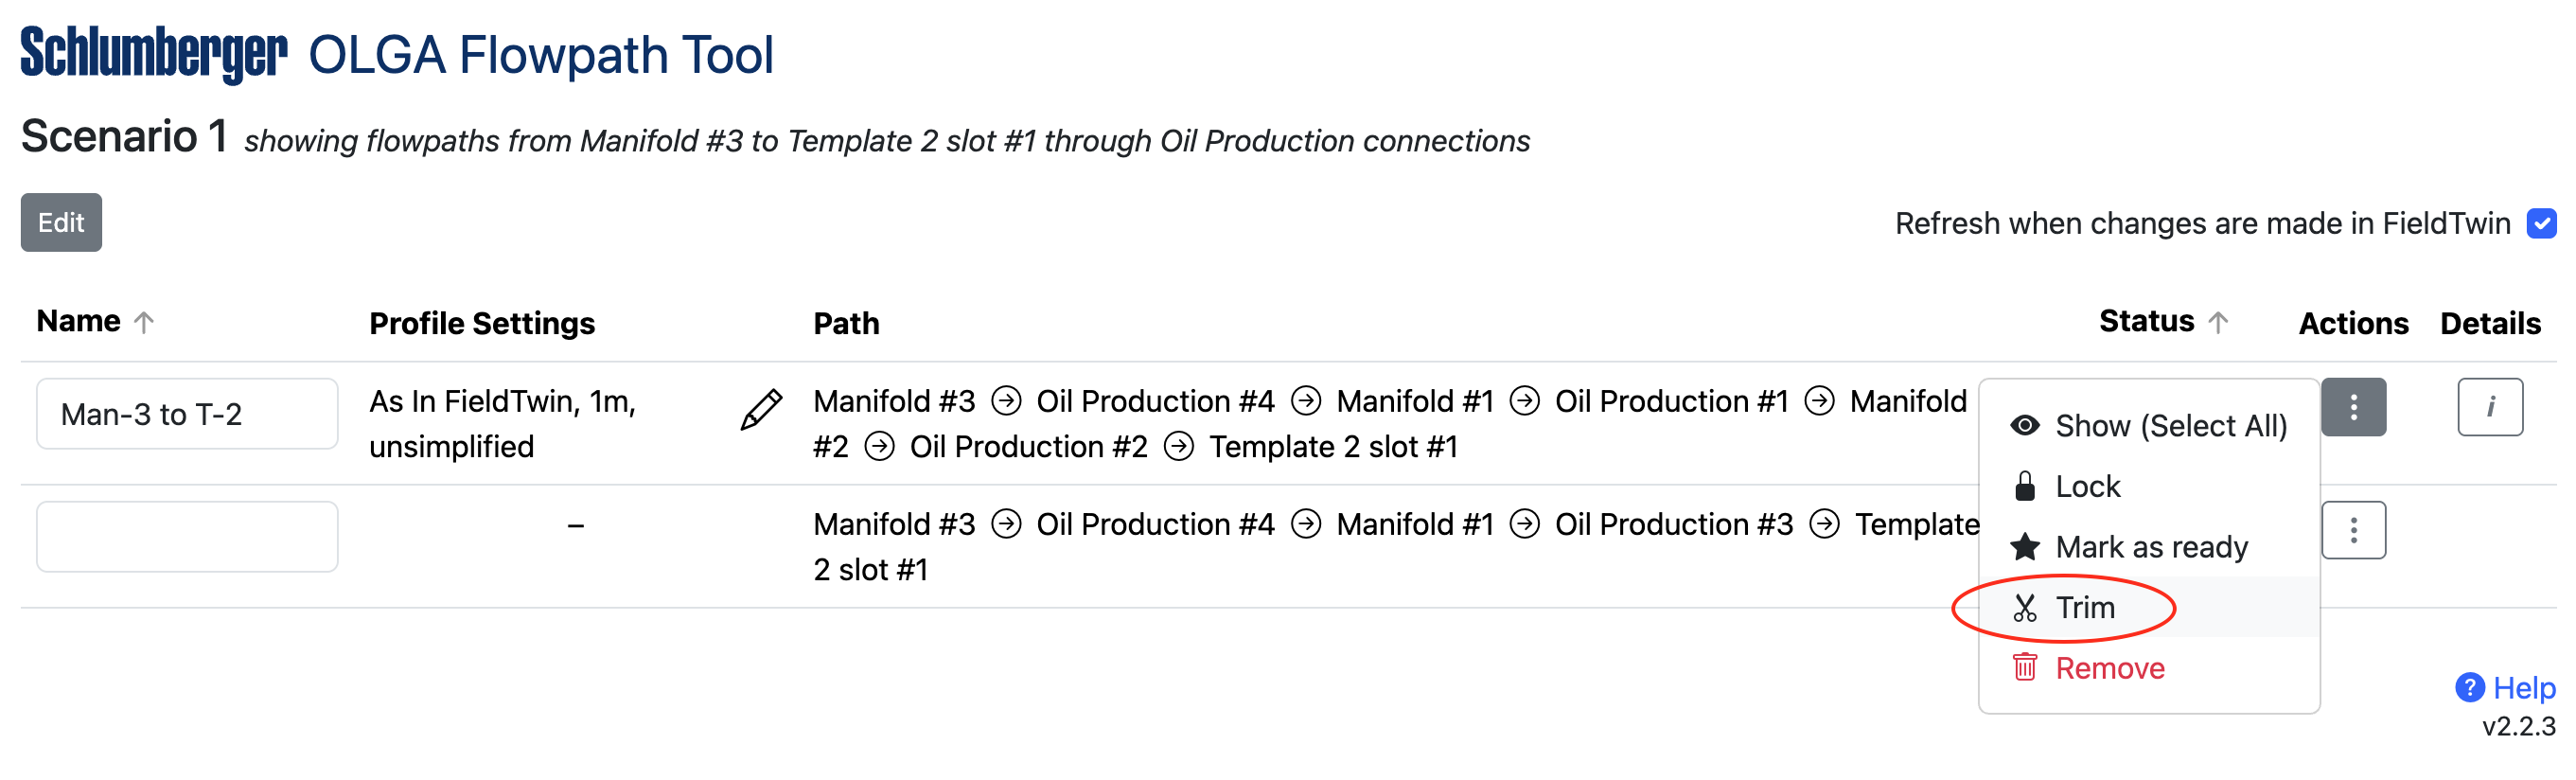2576x780 pixels.
Task: Toggle the eye icon Show (Select All)
Action: pos(2024,425)
